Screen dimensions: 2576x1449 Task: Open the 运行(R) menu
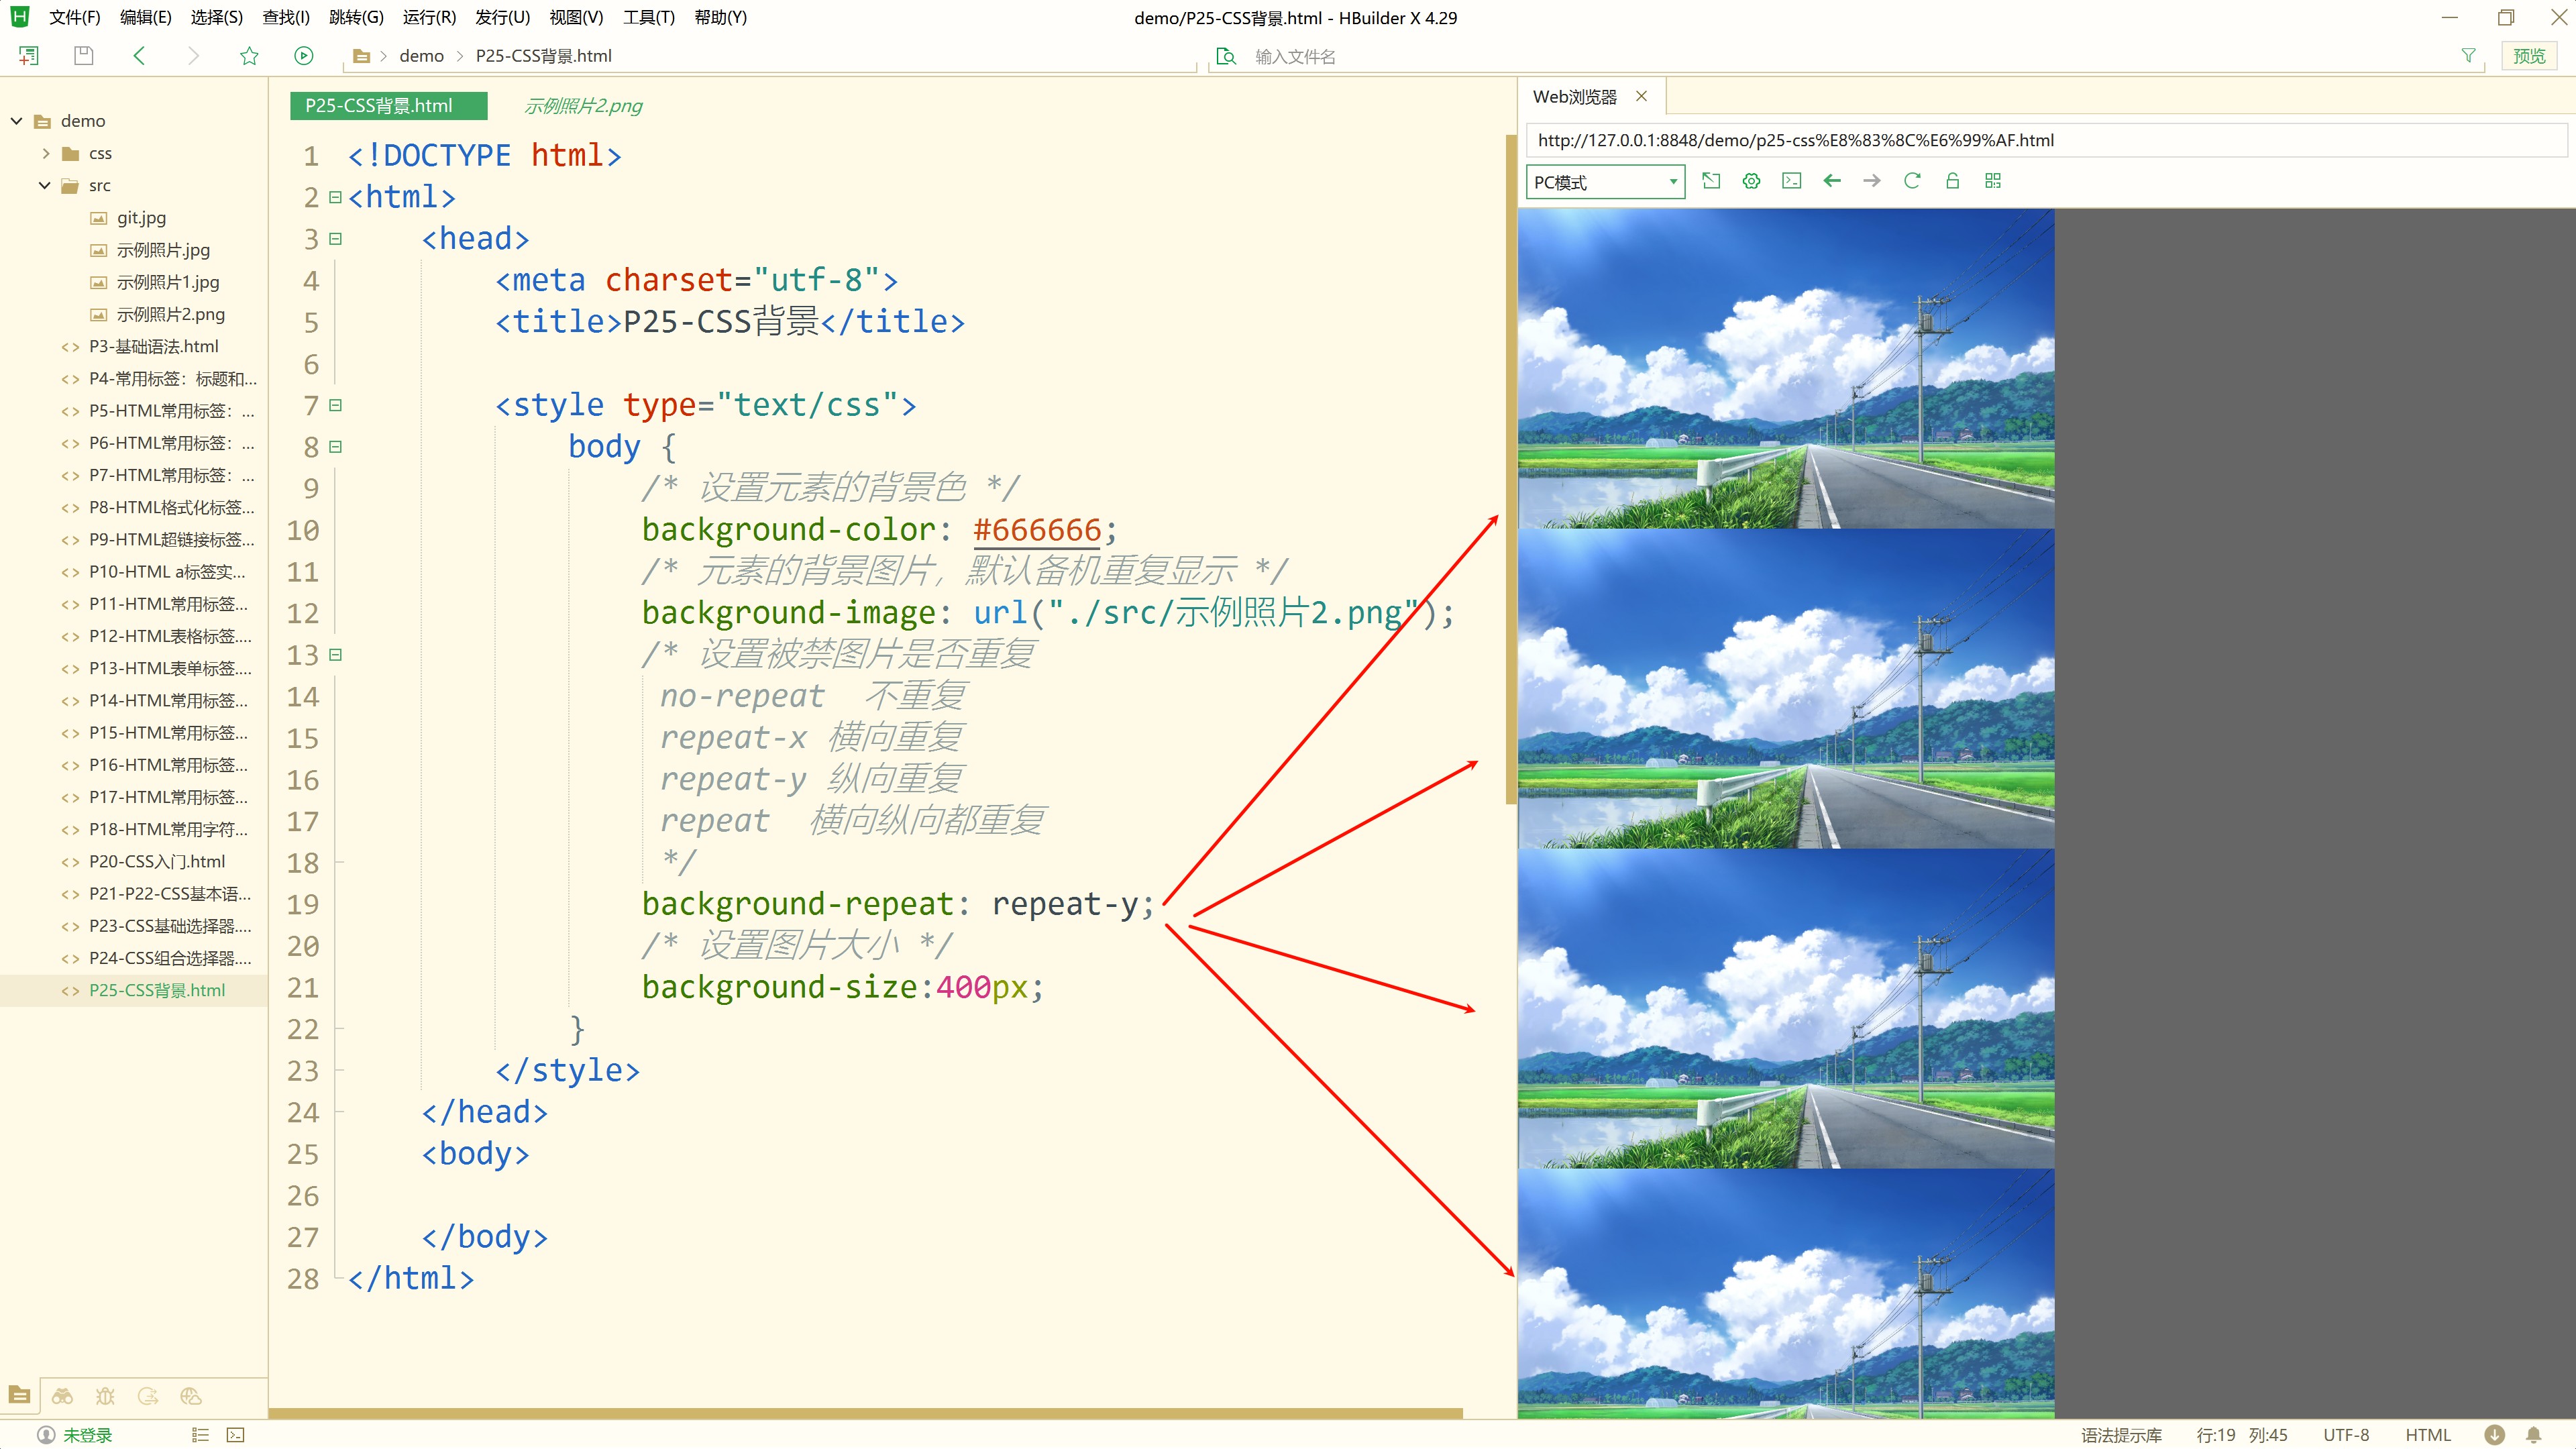(429, 17)
